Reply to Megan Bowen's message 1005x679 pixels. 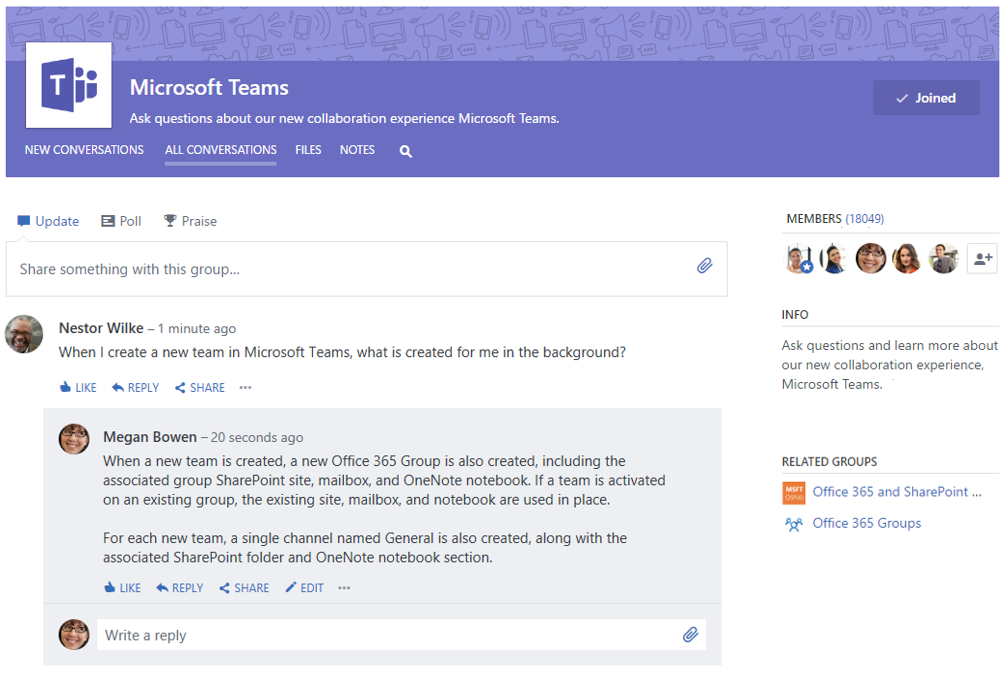coord(179,587)
